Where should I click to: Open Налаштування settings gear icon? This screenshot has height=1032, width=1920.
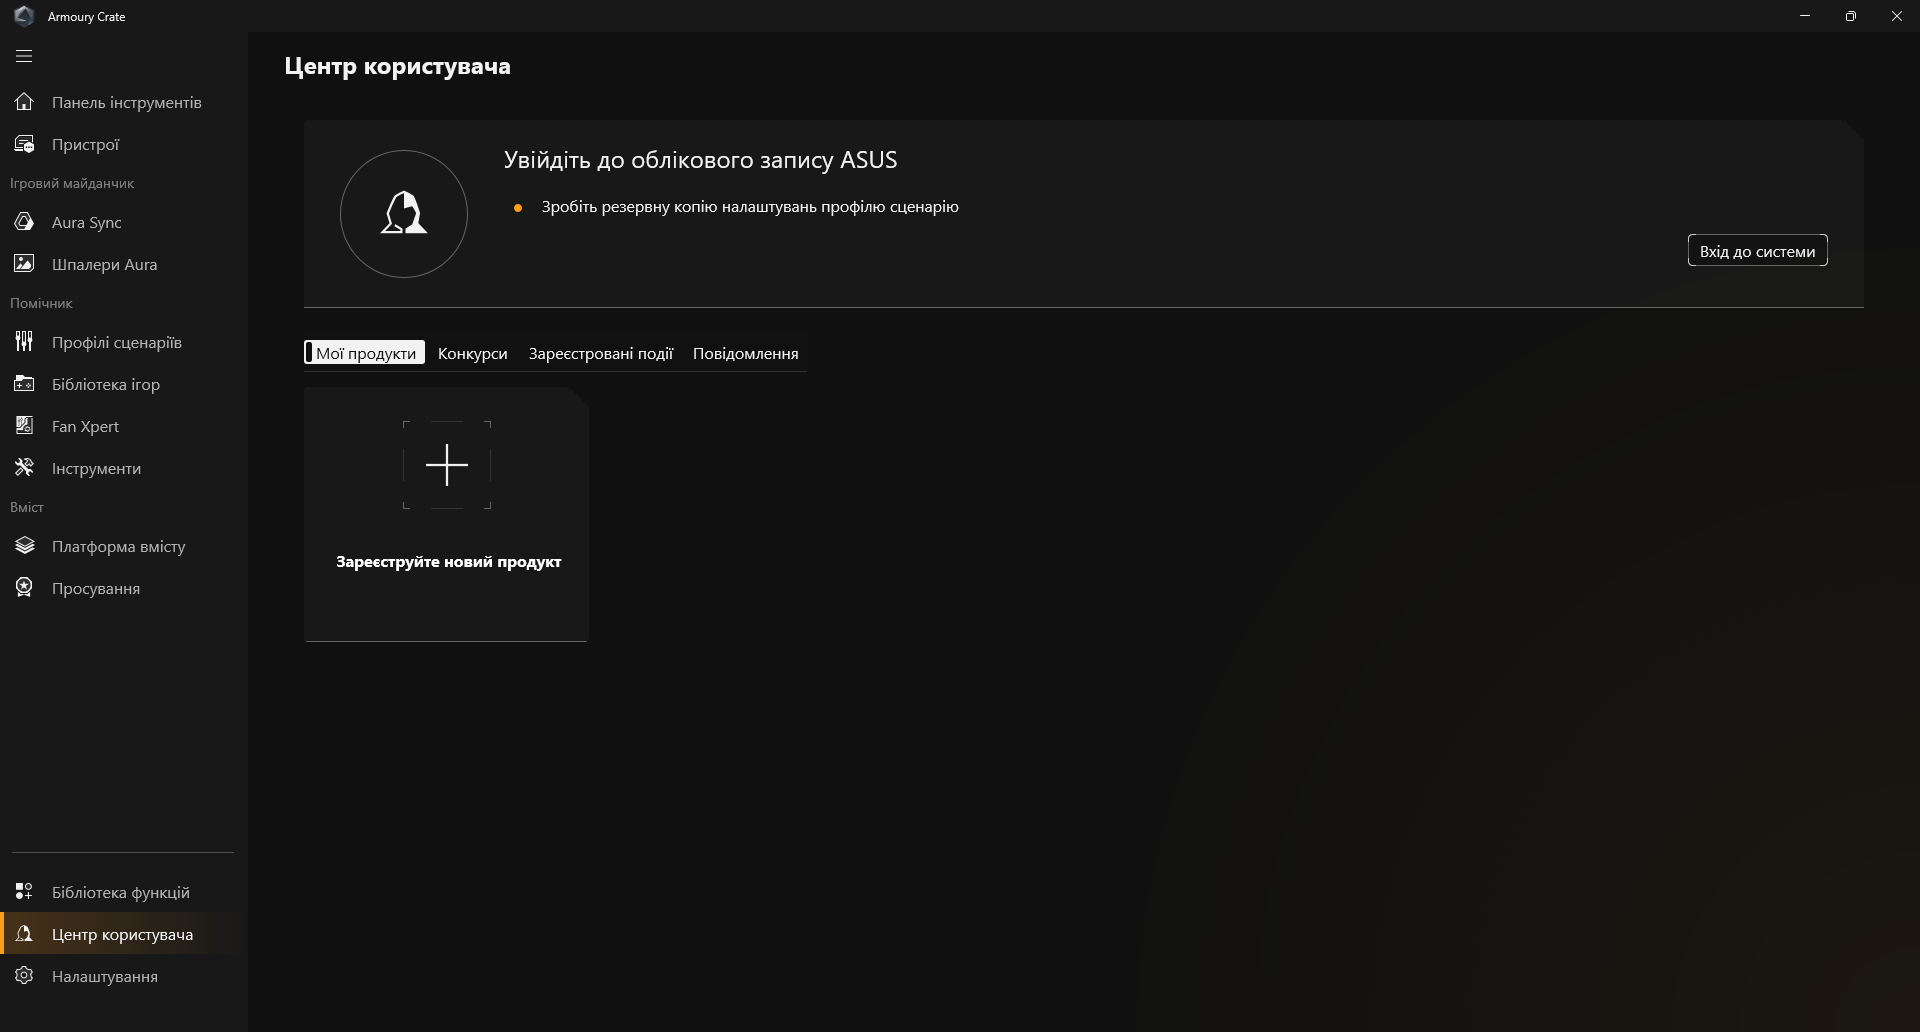click(24, 976)
